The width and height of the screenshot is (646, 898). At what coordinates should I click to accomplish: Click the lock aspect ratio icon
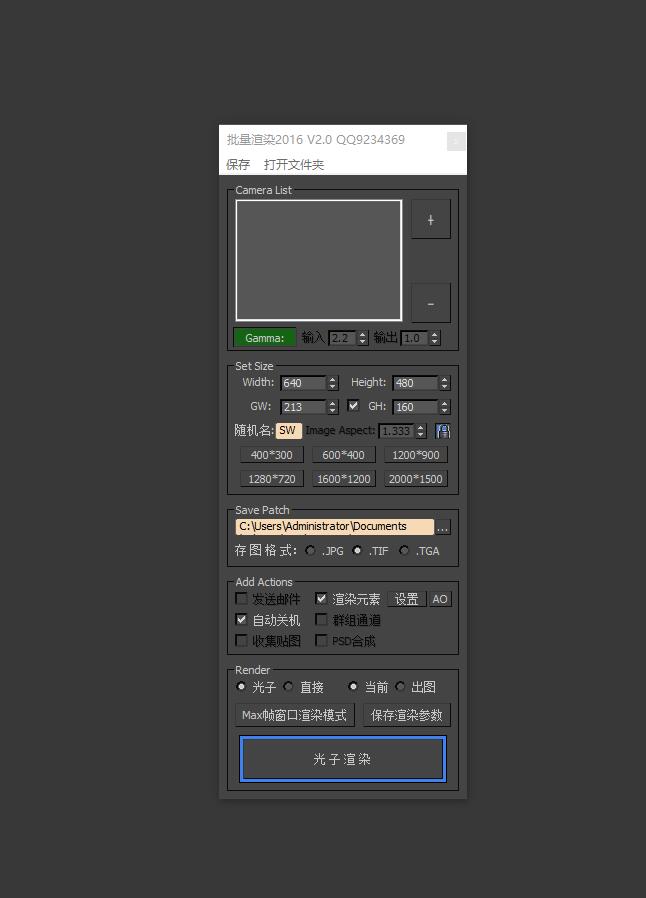click(443, 431)
